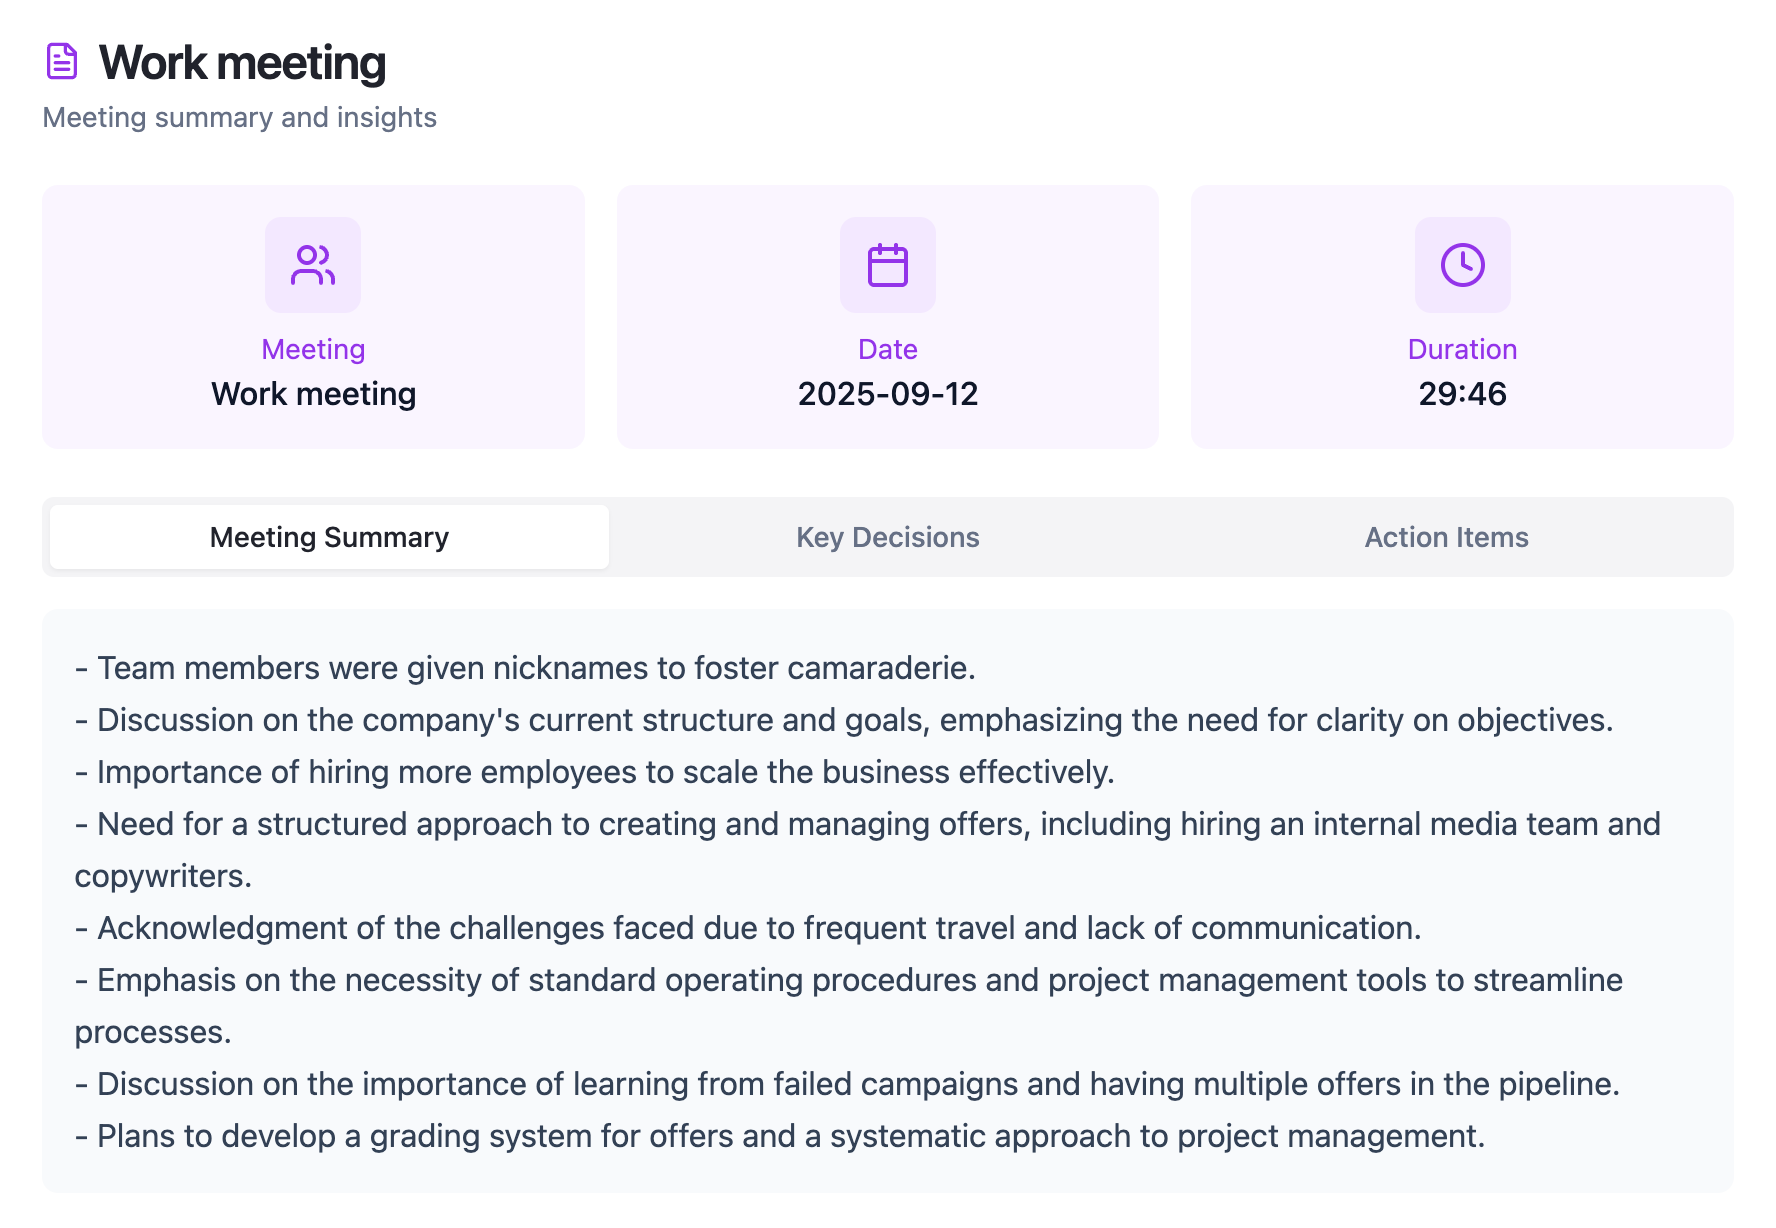Click the purple Duration label
This screenshot has width=1776, height=1228.
pos(1462,349)
